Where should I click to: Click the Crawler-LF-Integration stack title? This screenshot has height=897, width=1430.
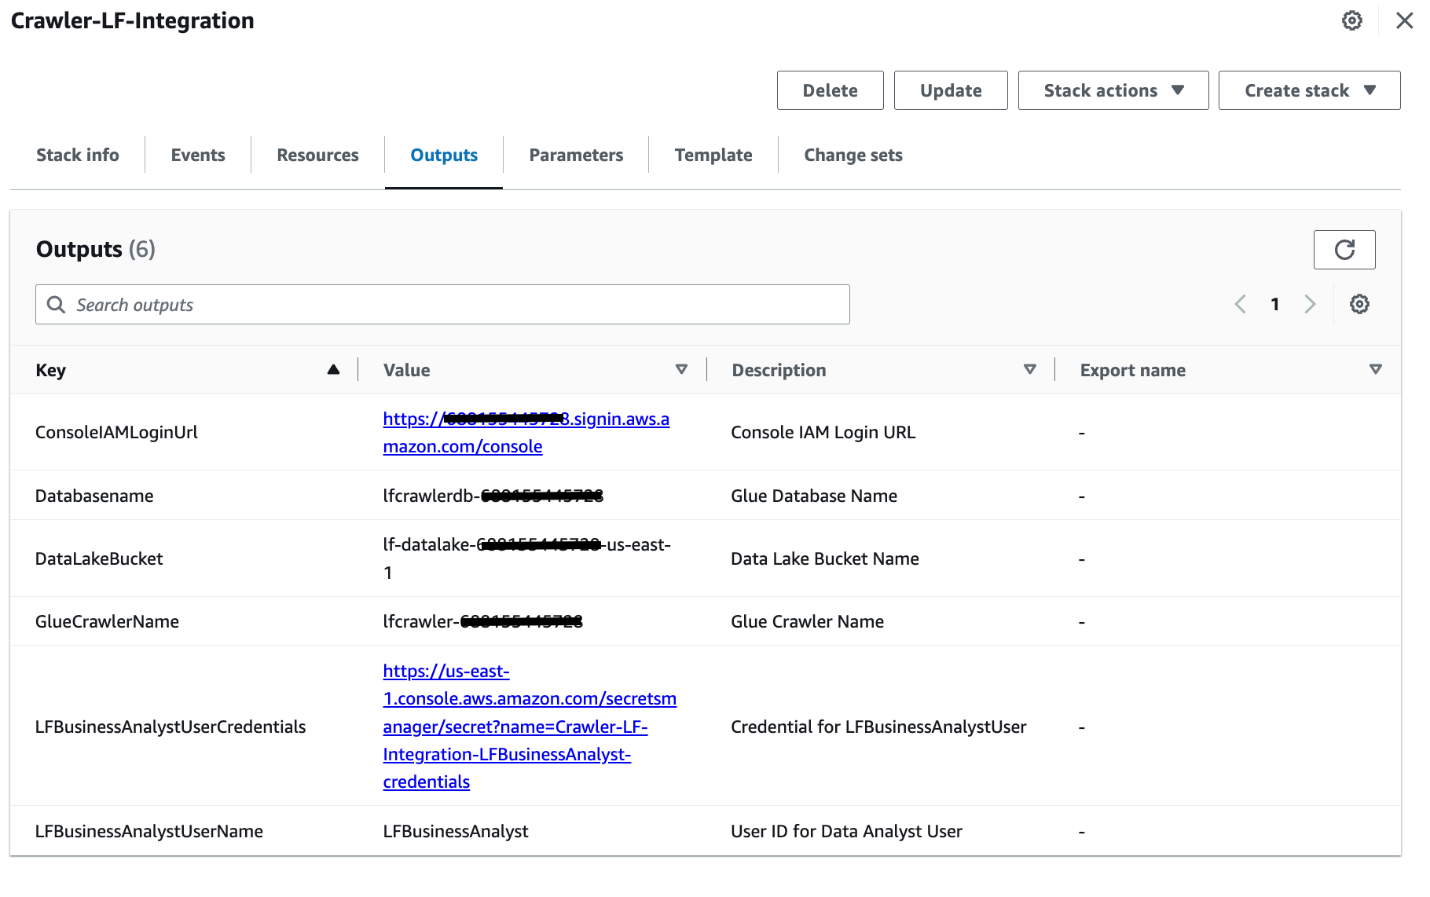(x=132, y=21)
